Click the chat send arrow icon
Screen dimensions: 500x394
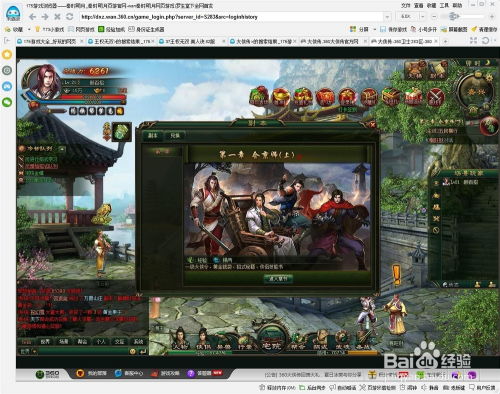pos(143,351)
